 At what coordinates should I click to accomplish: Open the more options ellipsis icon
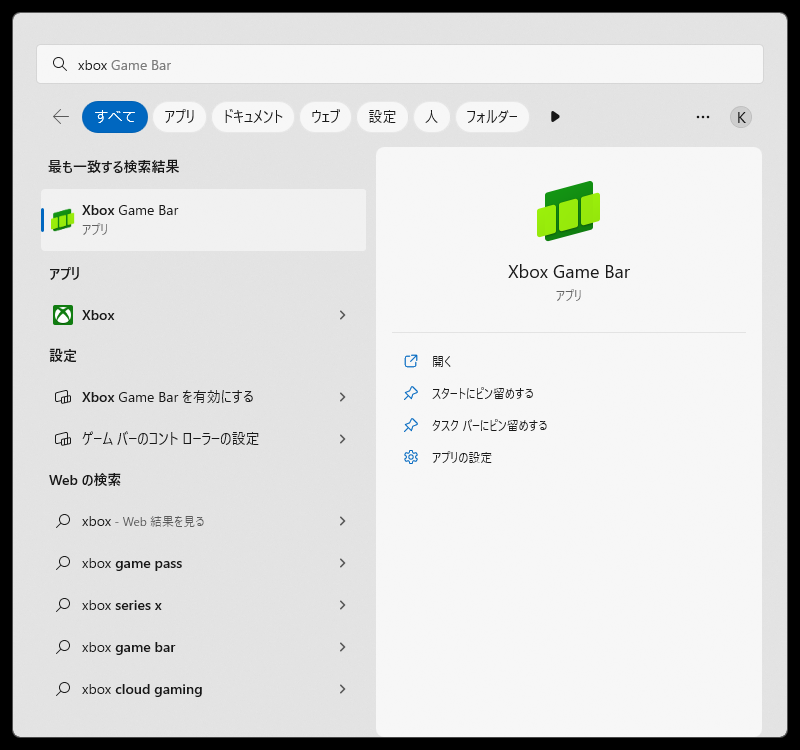pos(703,117)
